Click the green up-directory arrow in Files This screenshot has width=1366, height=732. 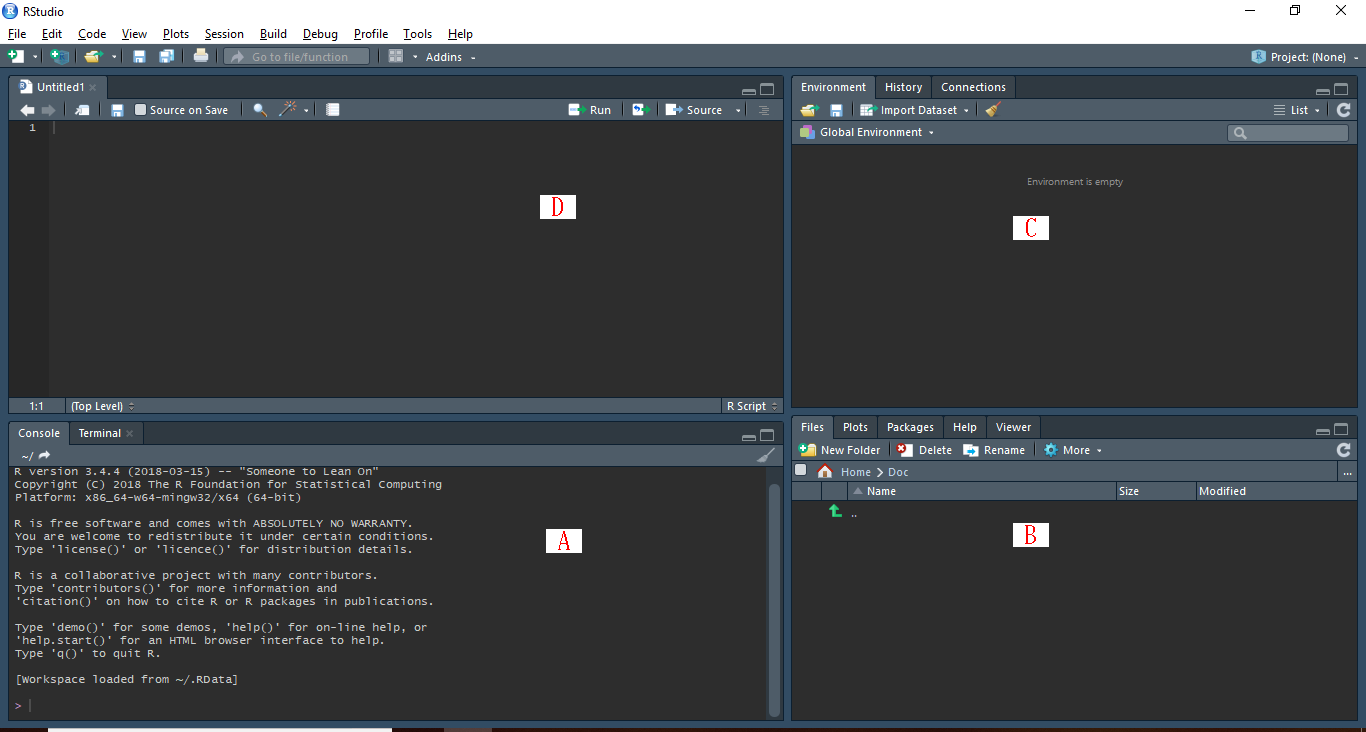[835, 511]
